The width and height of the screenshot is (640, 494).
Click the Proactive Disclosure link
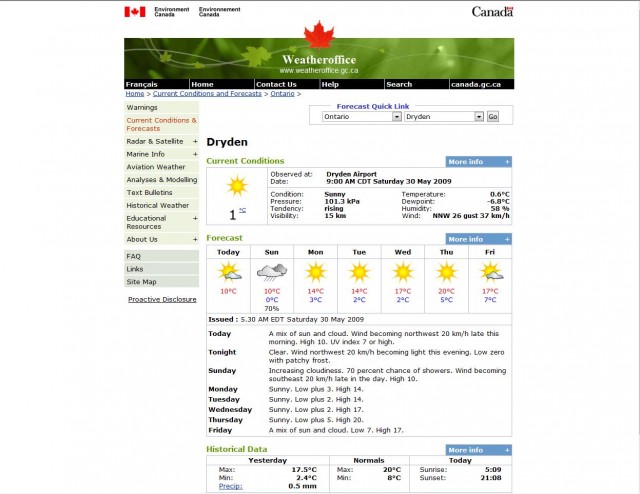[162, 299]
